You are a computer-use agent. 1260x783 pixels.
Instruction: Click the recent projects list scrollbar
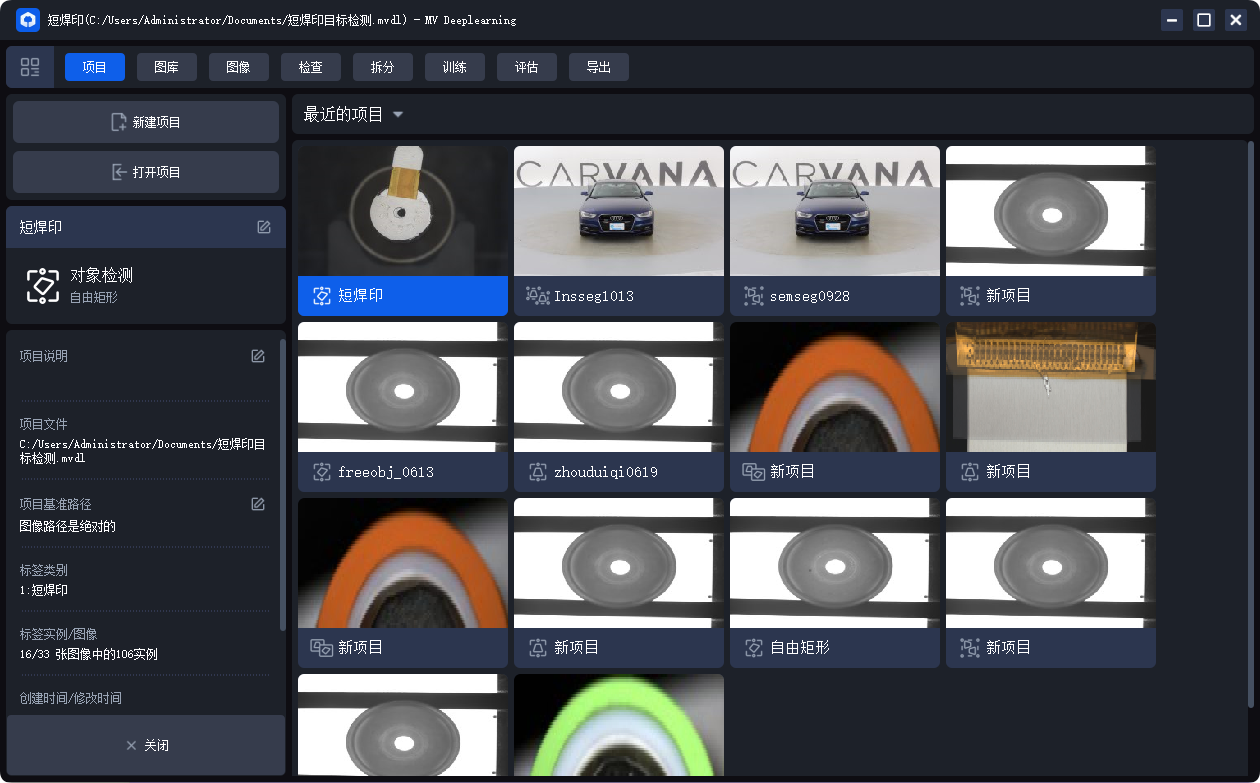1250,424
